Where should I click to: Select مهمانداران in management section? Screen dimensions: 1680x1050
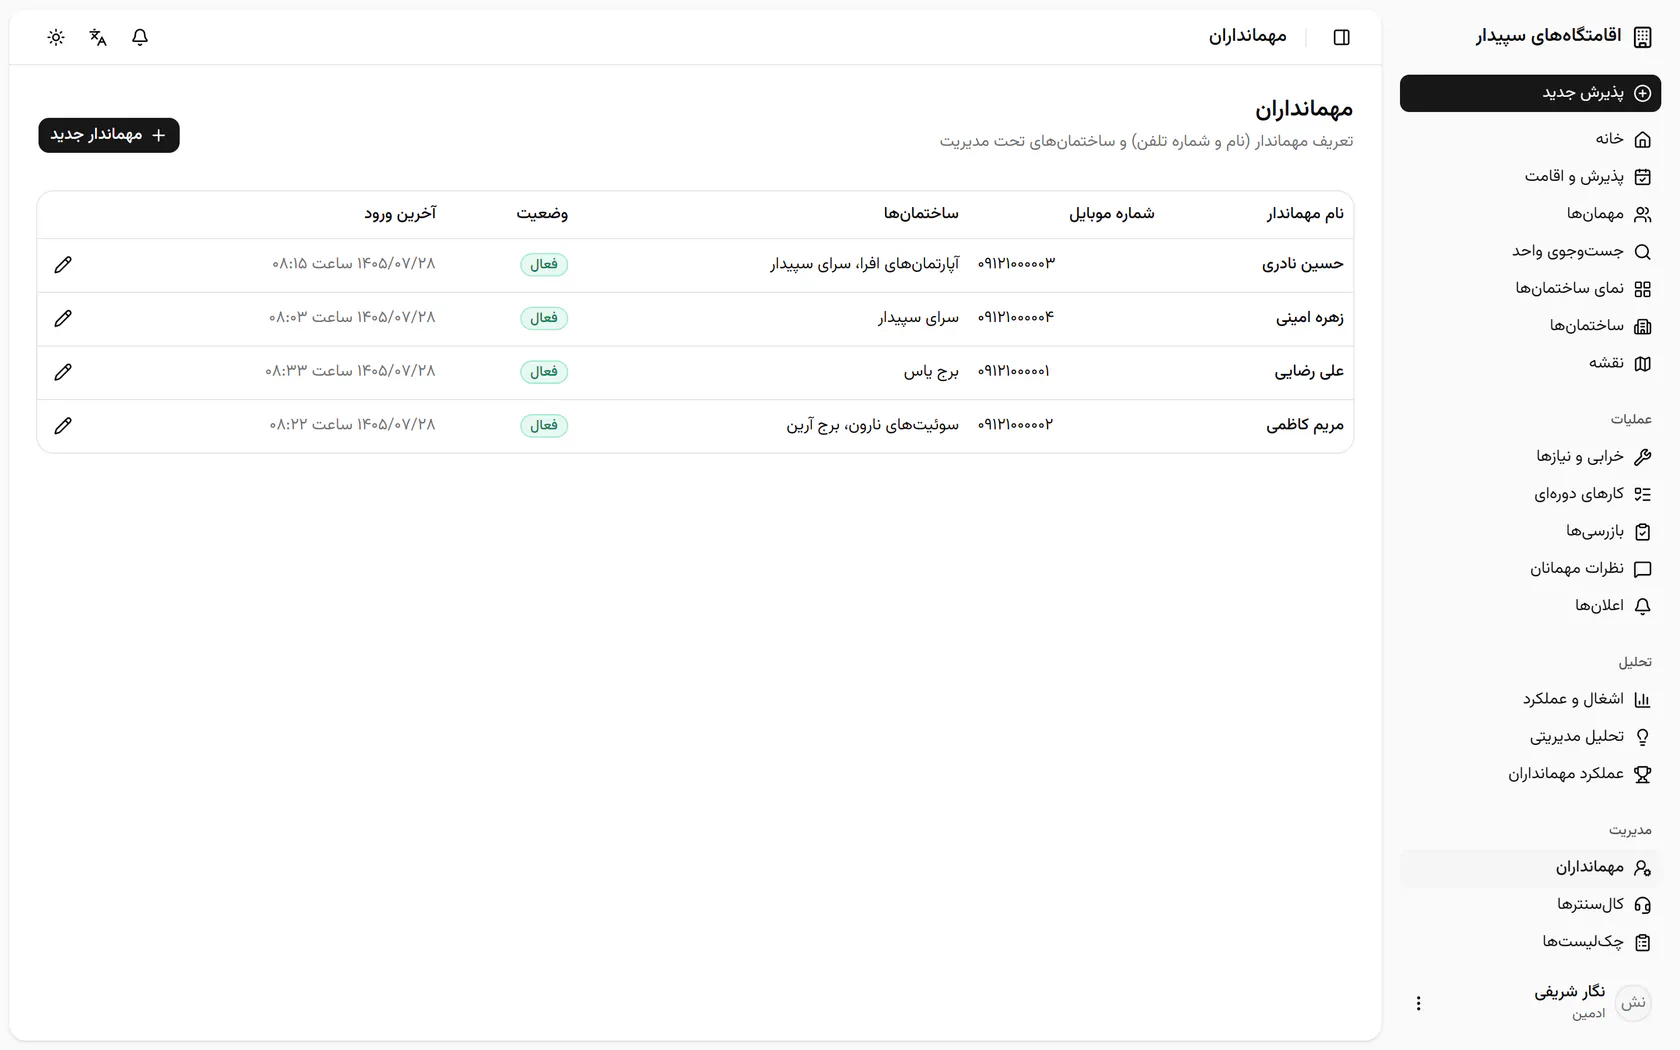[1530, 868]
